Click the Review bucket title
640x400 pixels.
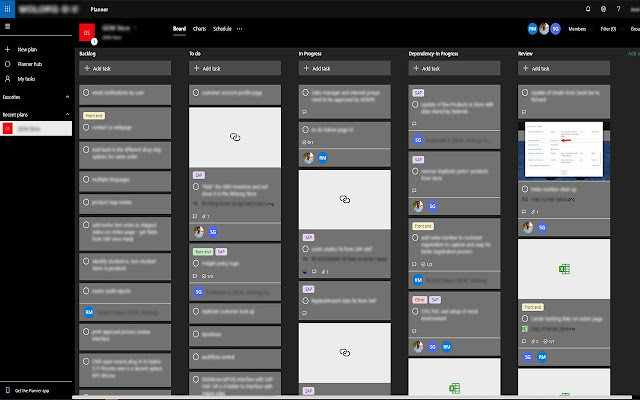[525, 54]
